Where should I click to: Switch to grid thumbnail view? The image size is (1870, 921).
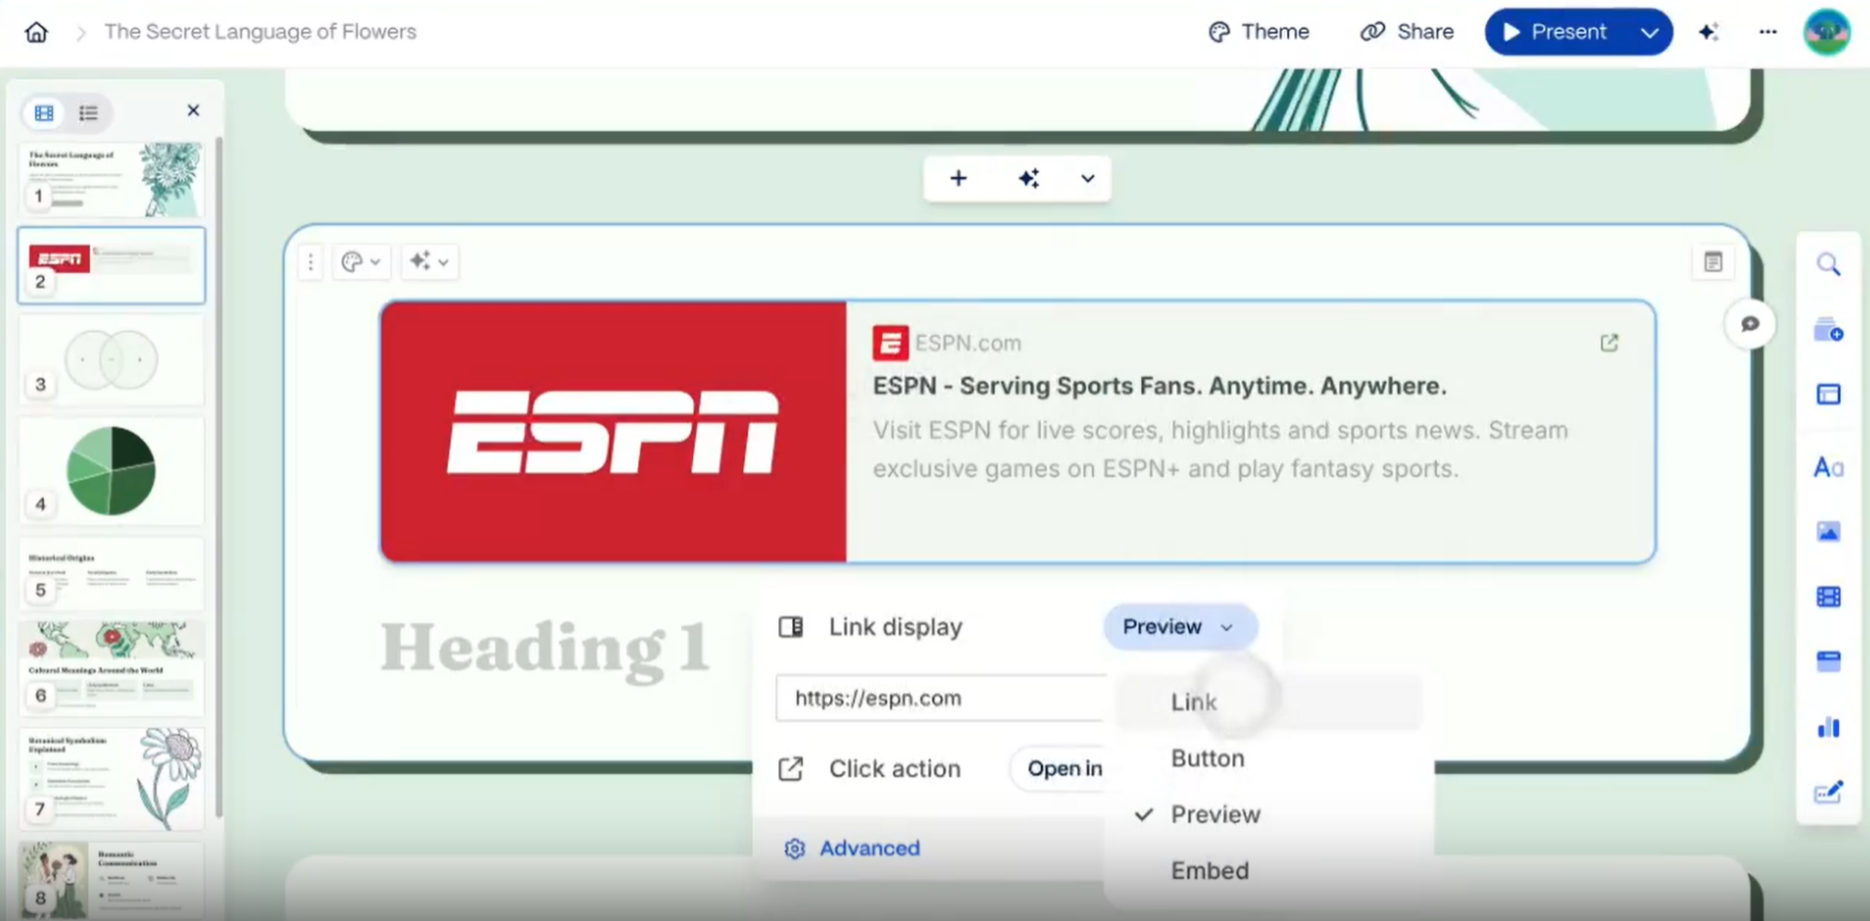pos(44,113)
